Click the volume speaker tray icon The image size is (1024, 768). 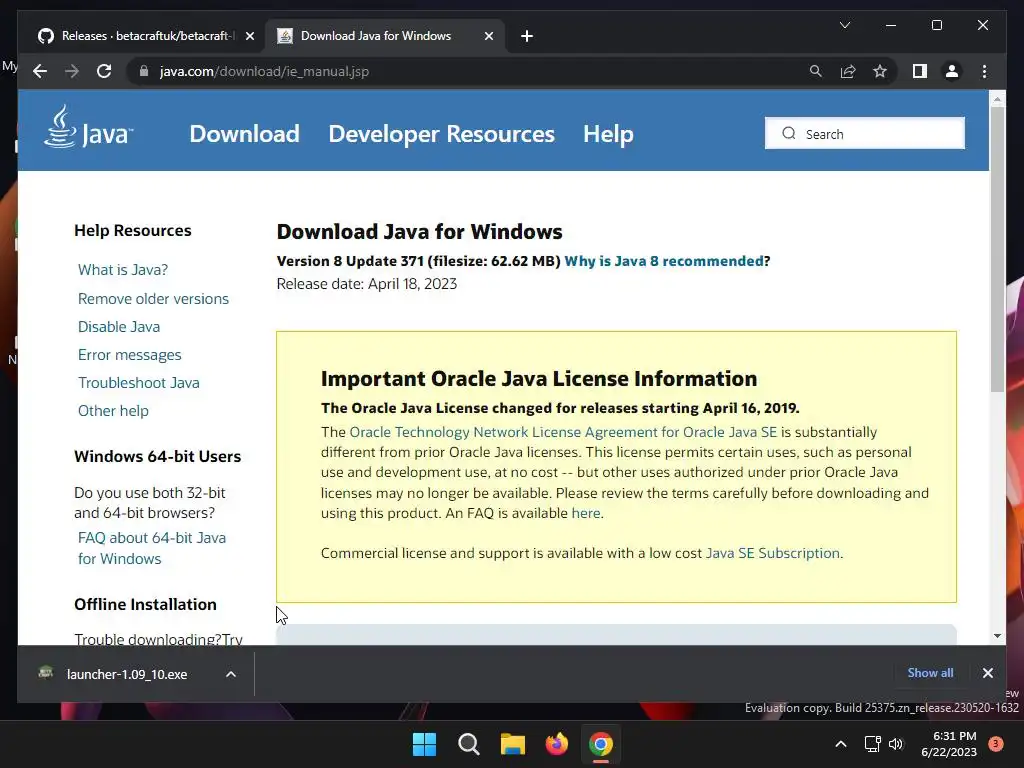click(896, 744)
